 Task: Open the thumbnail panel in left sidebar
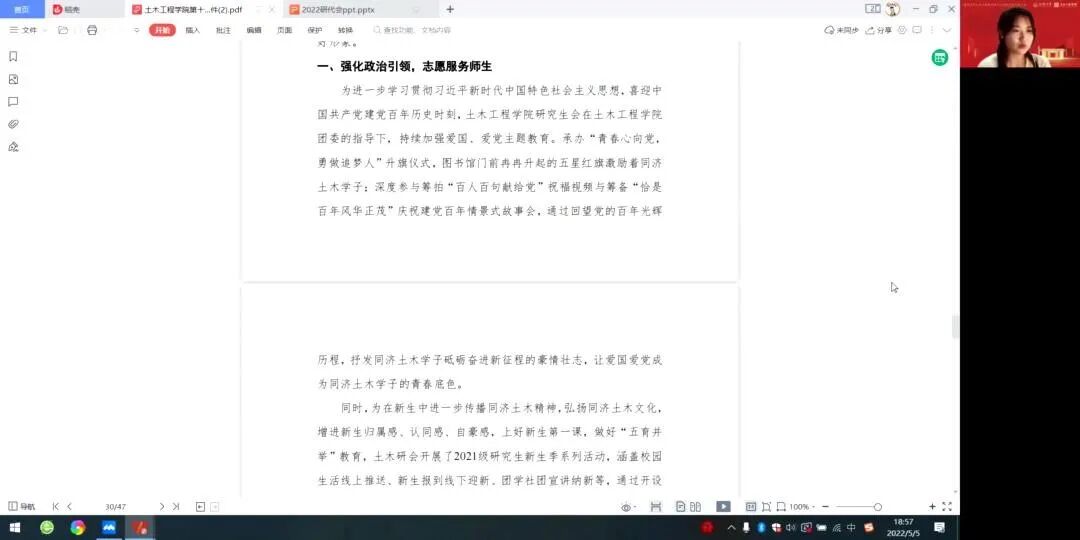(x=13, y=79)
